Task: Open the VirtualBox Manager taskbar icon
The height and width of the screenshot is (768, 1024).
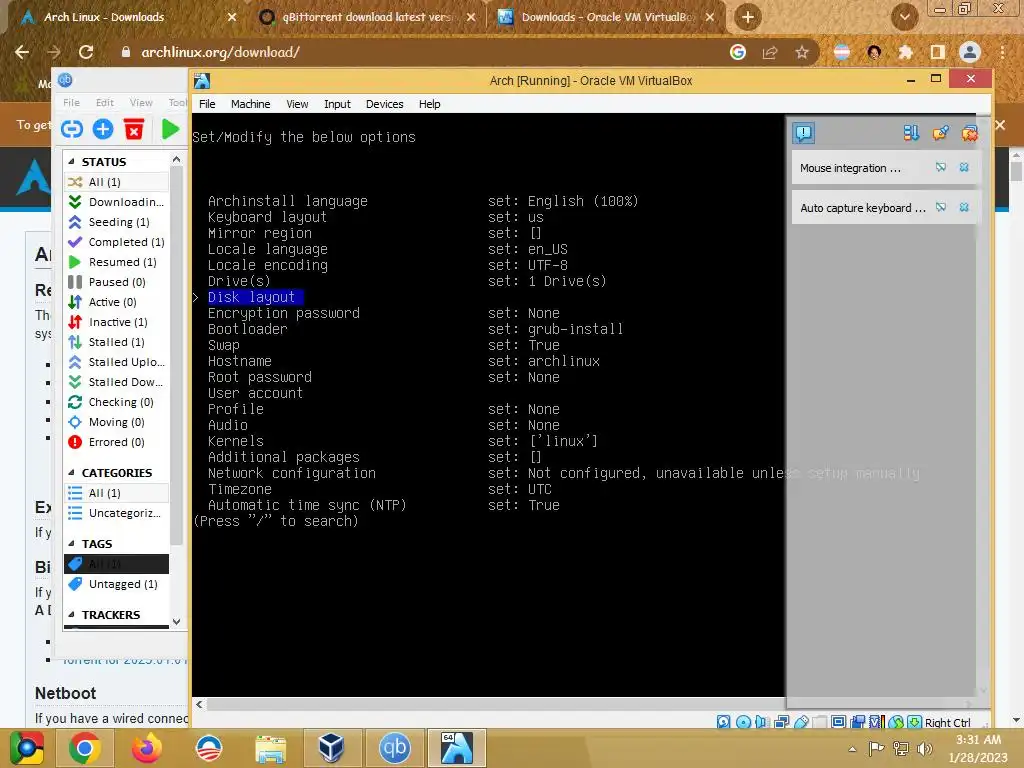Action: point(332,748)
